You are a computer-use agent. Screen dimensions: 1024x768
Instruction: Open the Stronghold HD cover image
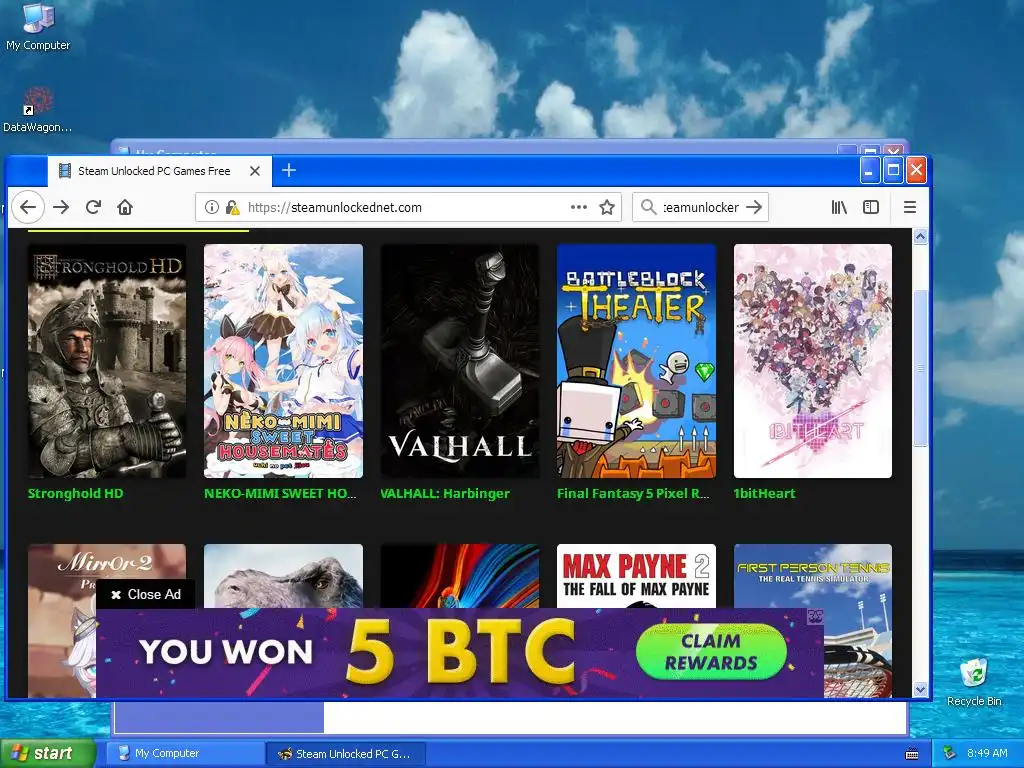tap(106, 360)
